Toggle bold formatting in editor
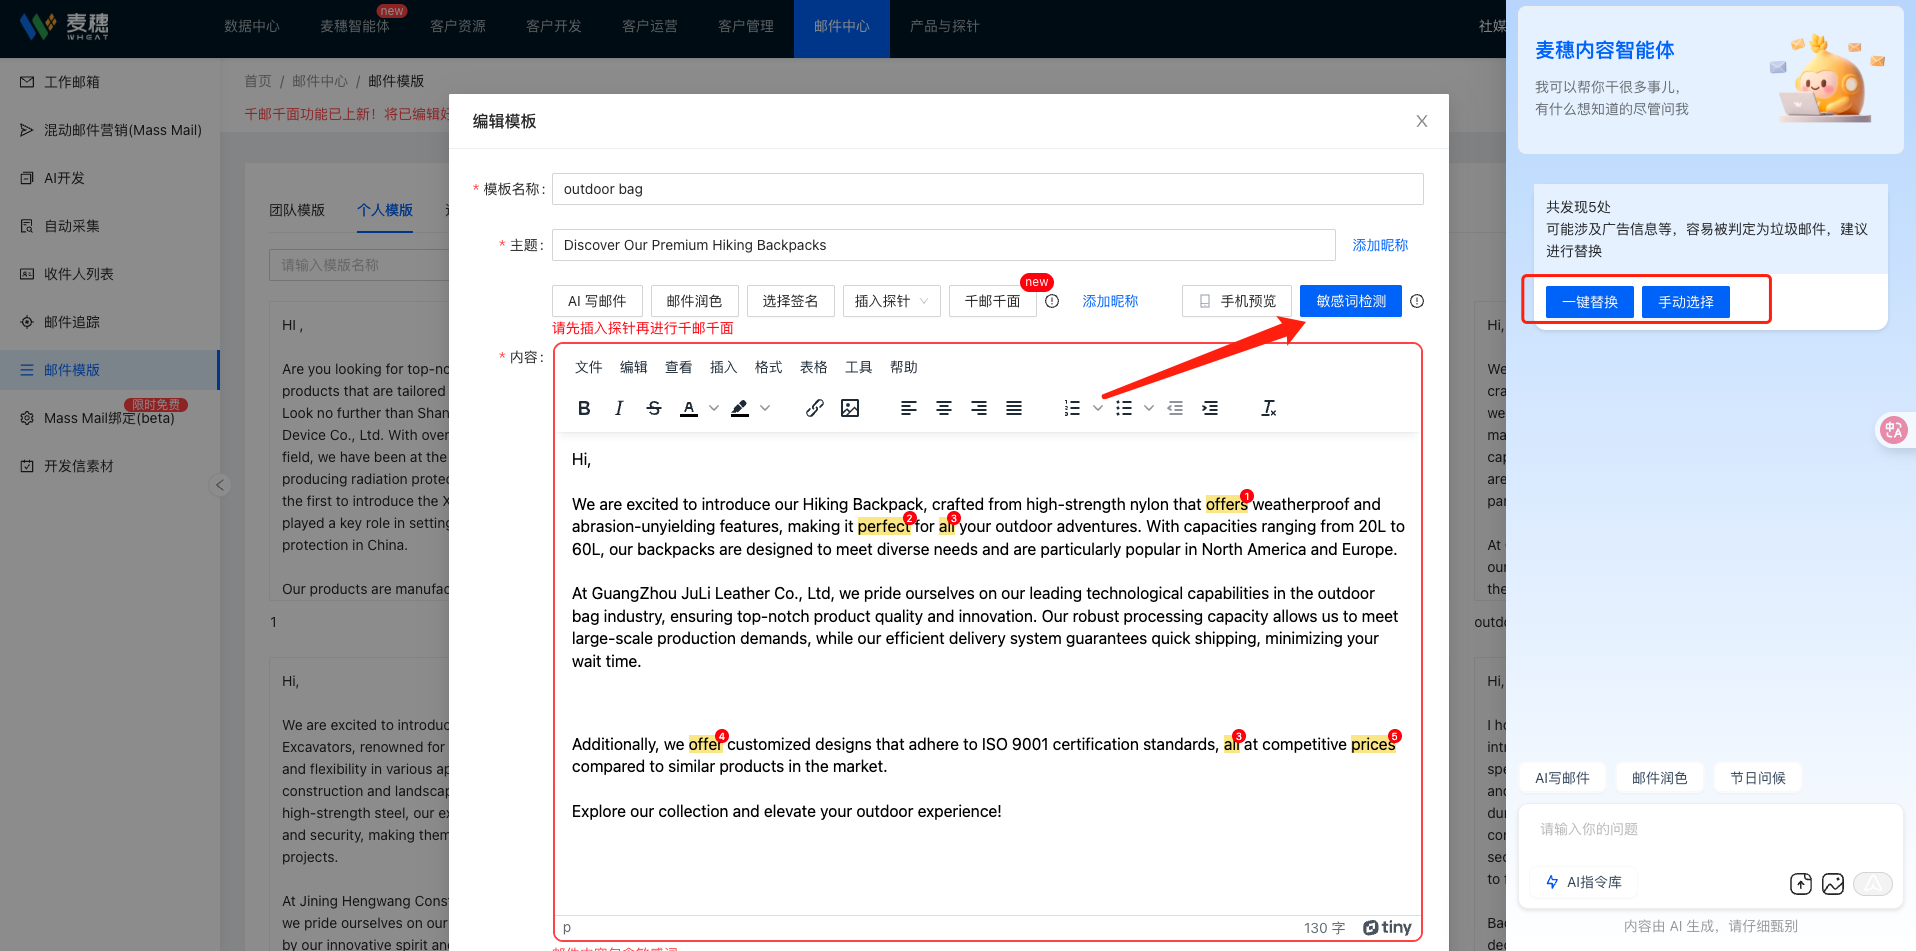Viewport: 1916px width, 951px height. pos(584,408)
